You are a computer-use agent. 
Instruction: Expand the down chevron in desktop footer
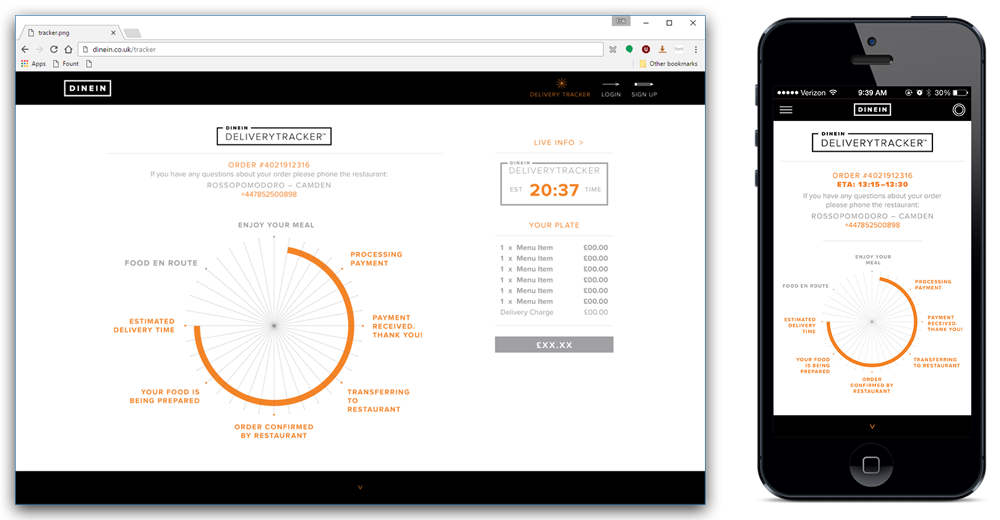(x=359, y=487)
